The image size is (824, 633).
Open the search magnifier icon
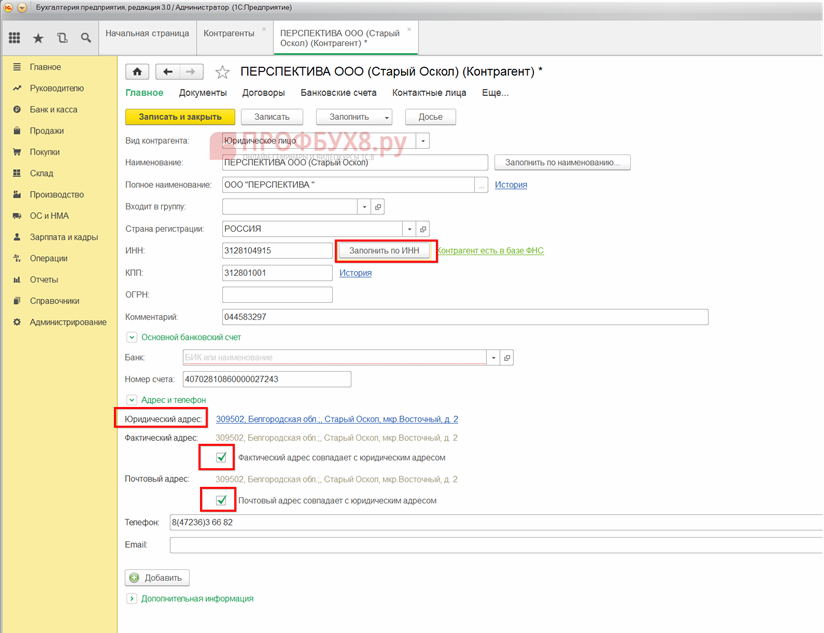pyautogui.click(x=86, y=38)
